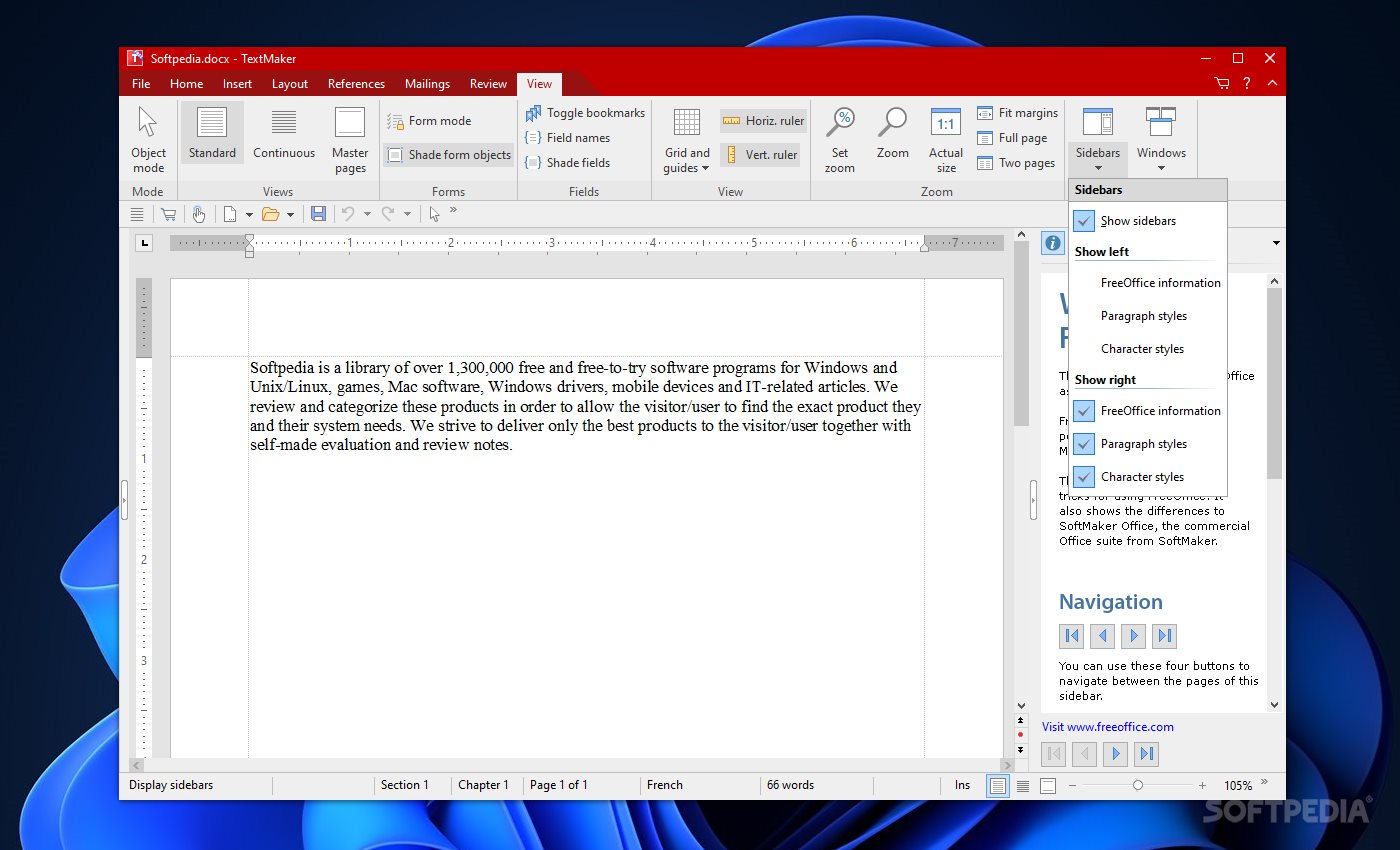Toggle Shade form objects
The image size is (1400, 850).
[x=448, y=155]
